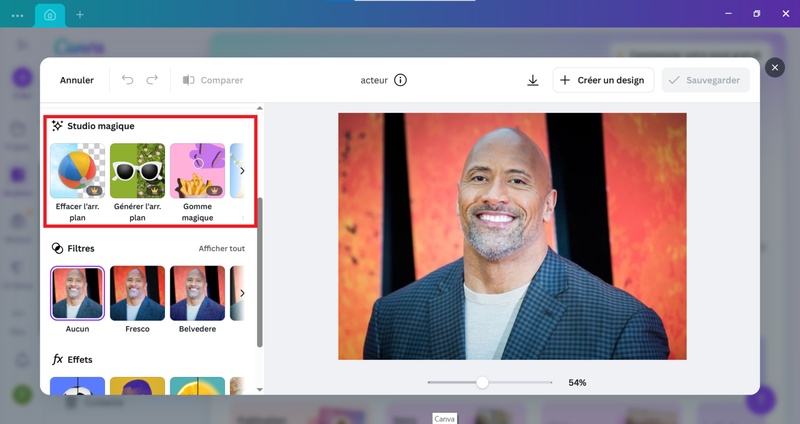The width and height of the screenshot is (800, 424).
Task: Select Générer l'arr. plan sunglasses thumbnail
Action: pos(137,170)
